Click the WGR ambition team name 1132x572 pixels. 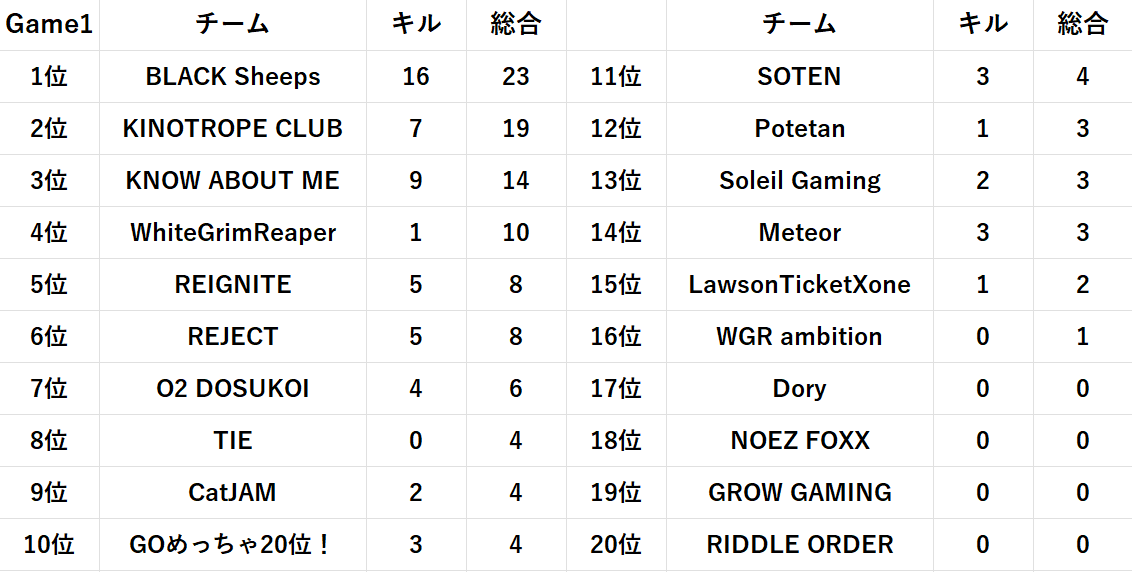(799, 337)
